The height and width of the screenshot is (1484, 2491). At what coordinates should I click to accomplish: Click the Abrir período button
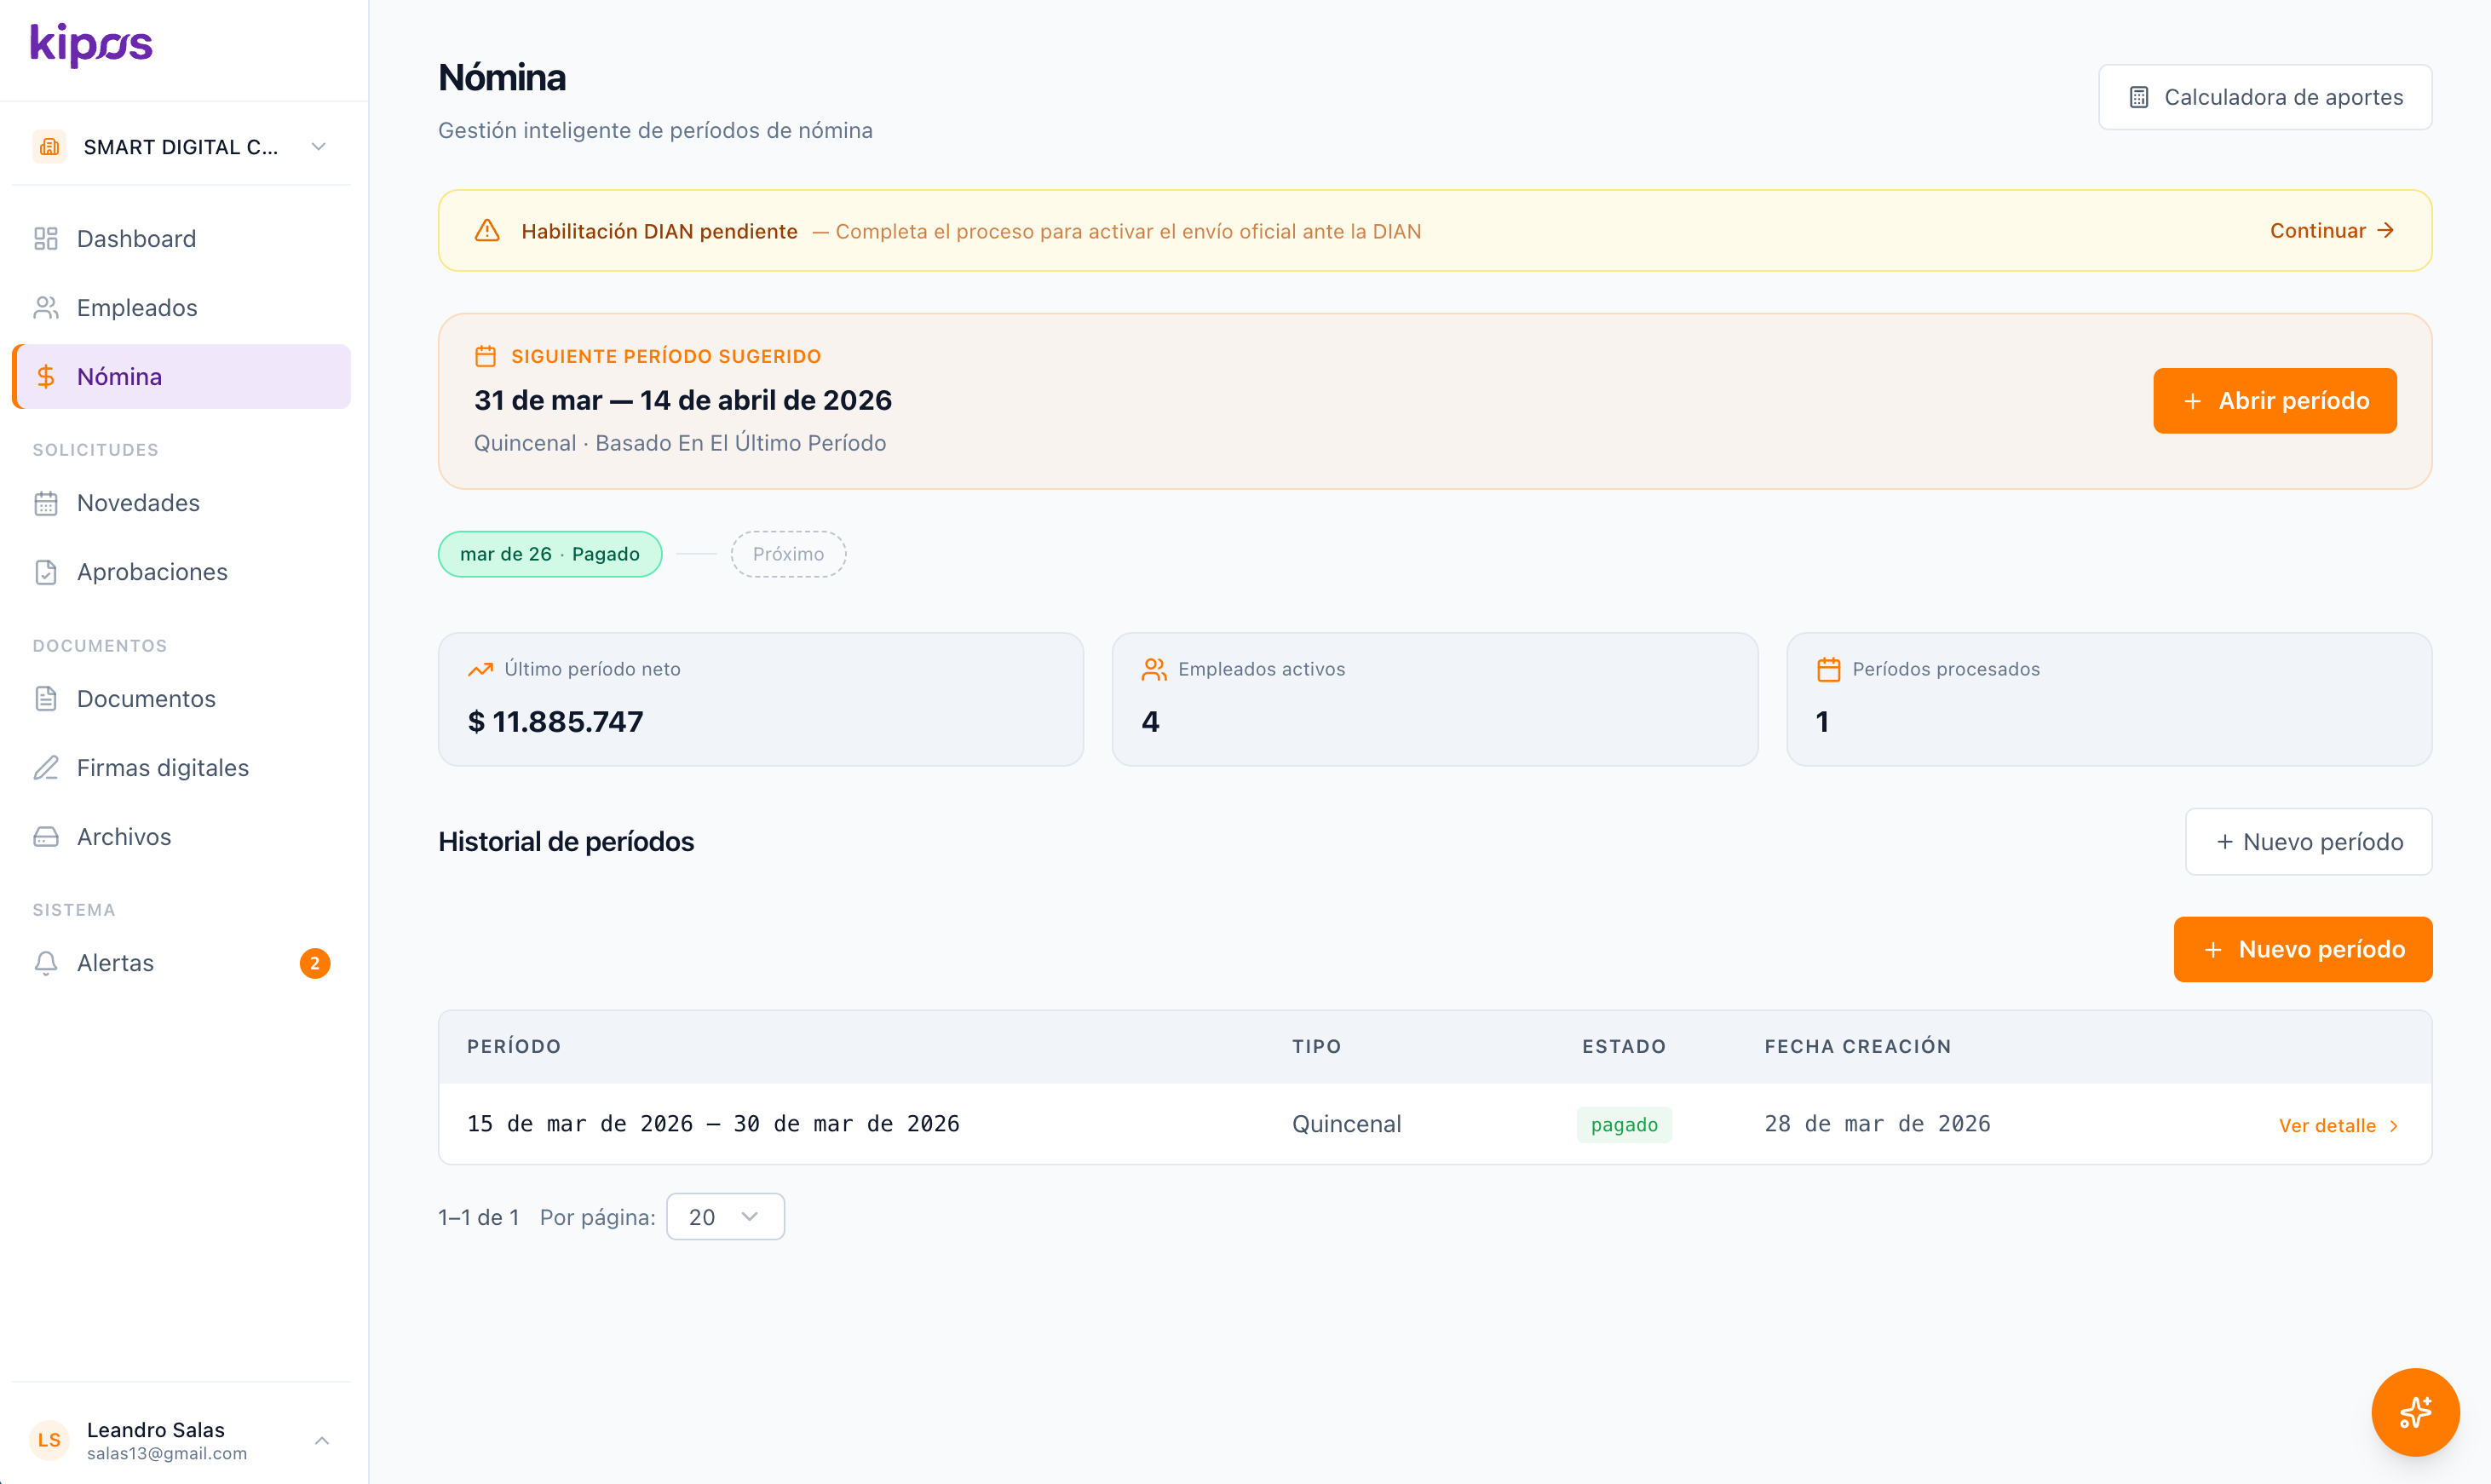(2274, 401)
